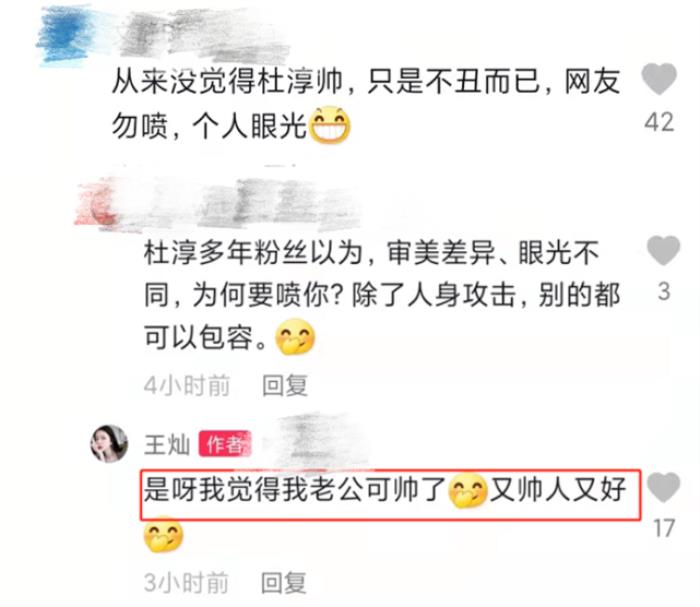Screen dimensions: 700x607
Task: Click the emoji below the red-boxed reply
Action: pyautogui.click(x=163, y=534)
